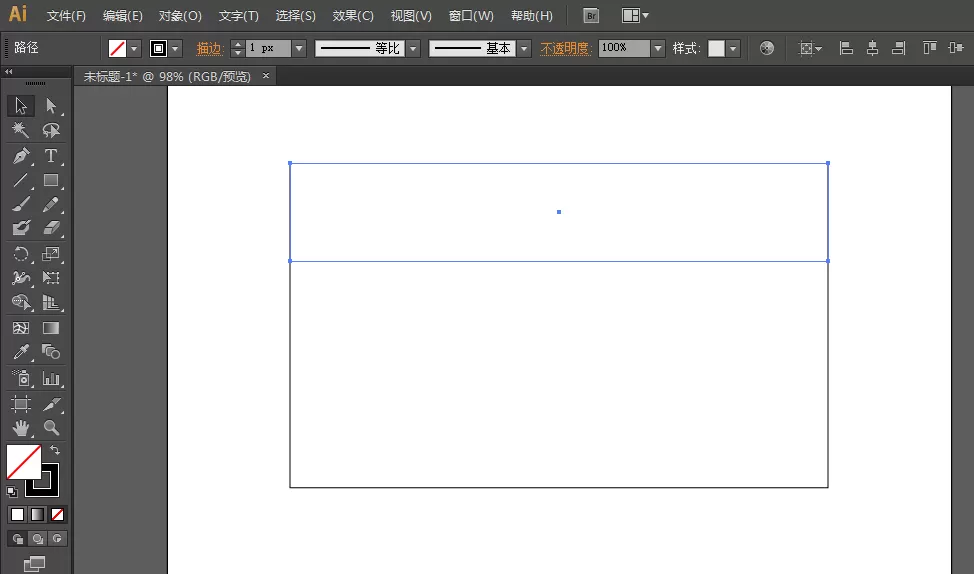Select the Eyedropper tool

pyautogui.click(x=20, y=352)
